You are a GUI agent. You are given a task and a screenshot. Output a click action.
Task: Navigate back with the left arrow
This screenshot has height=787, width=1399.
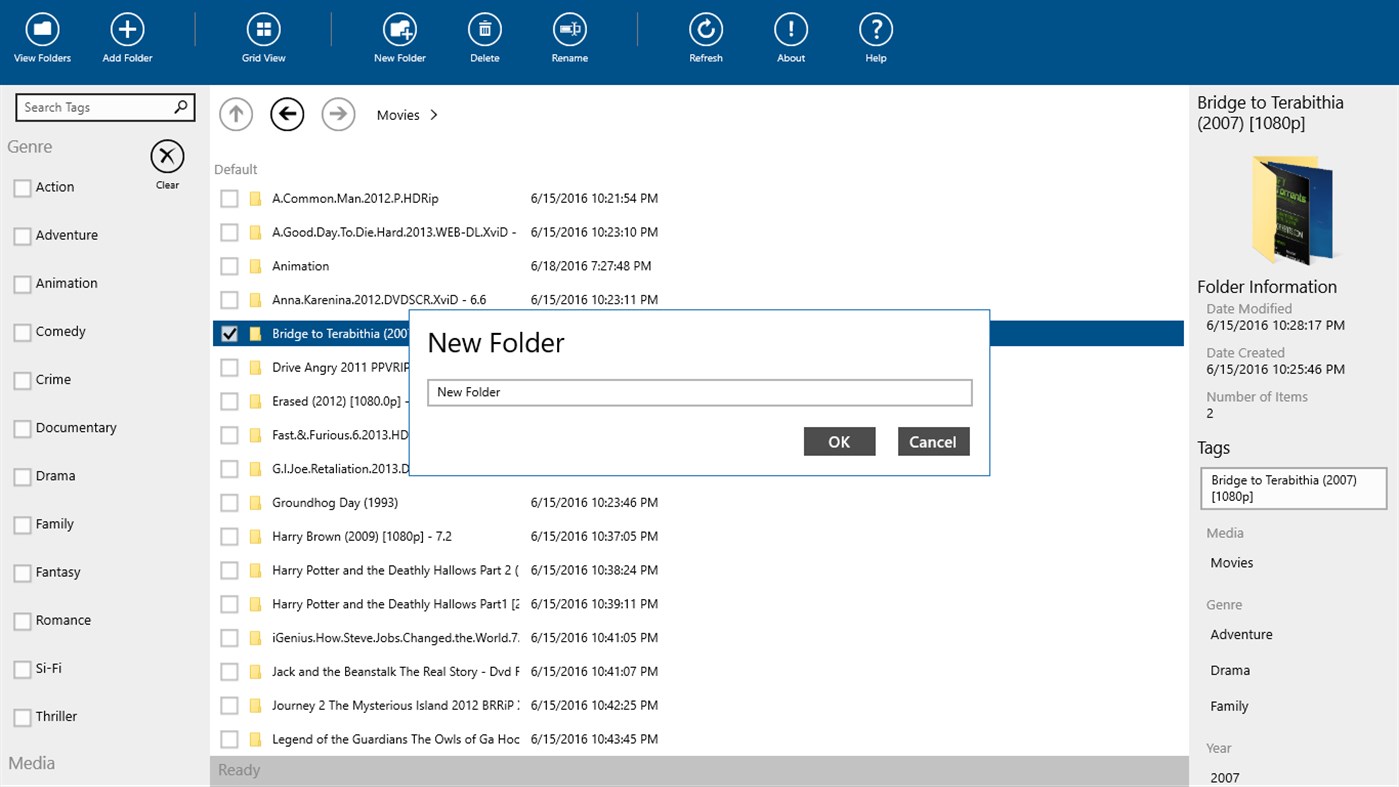pos(287,114)
